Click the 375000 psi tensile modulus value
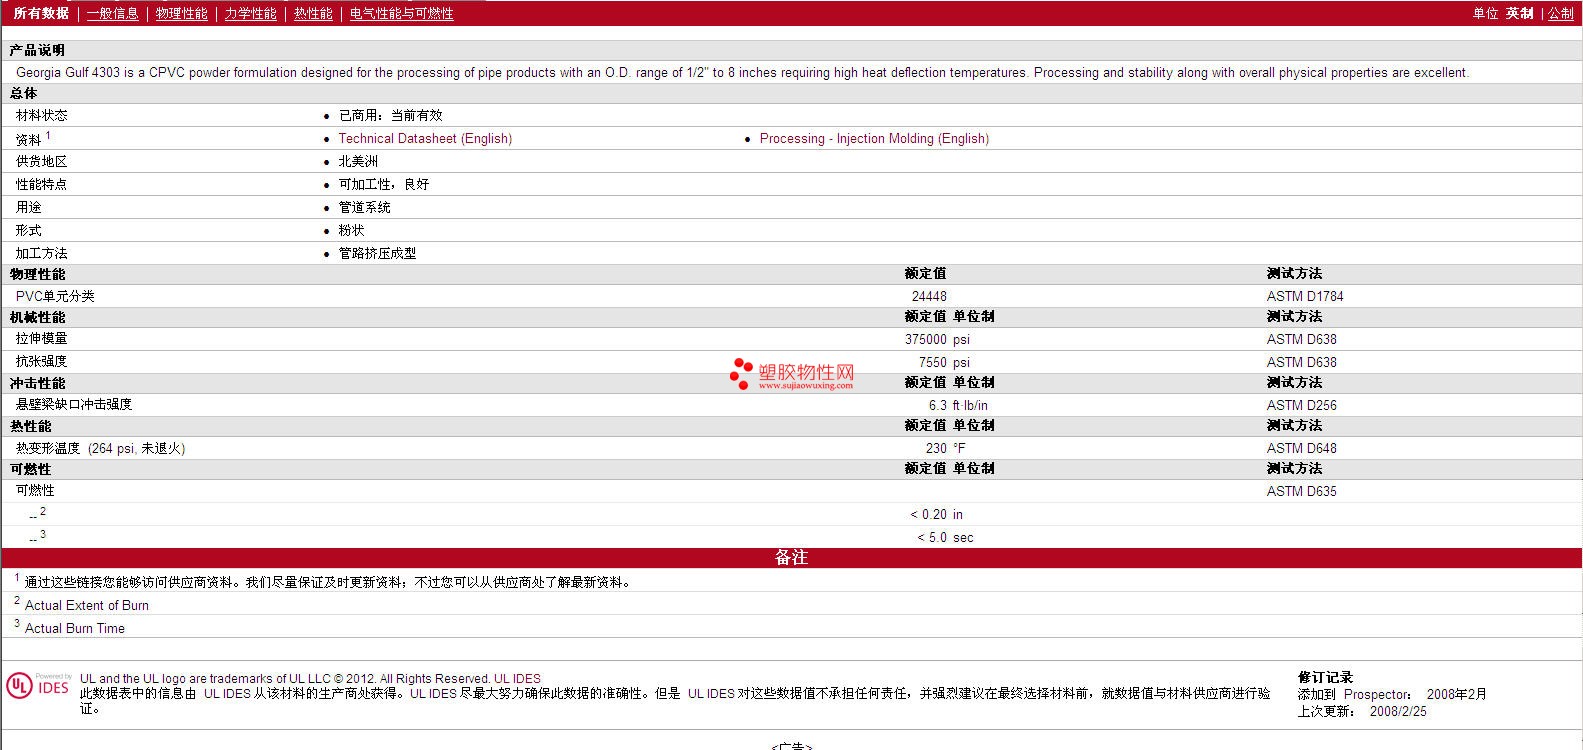This screenshot has height=750, width=1583. pyautogui.click(x=937, y=339)
